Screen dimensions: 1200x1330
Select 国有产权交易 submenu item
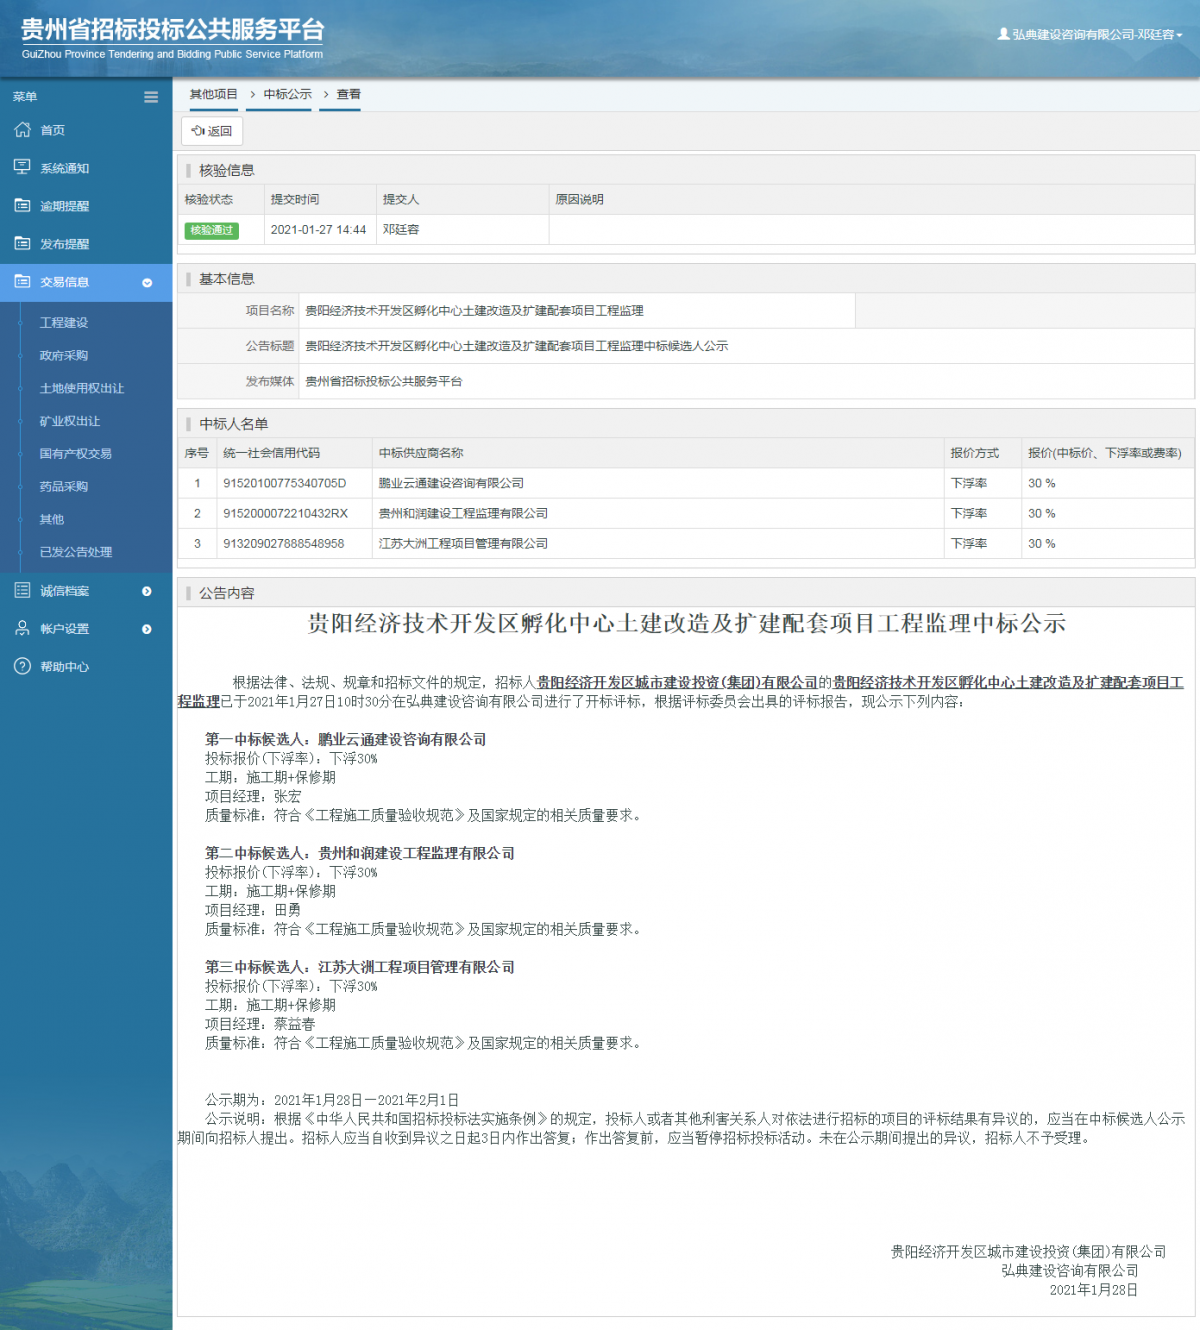(76, 454)
